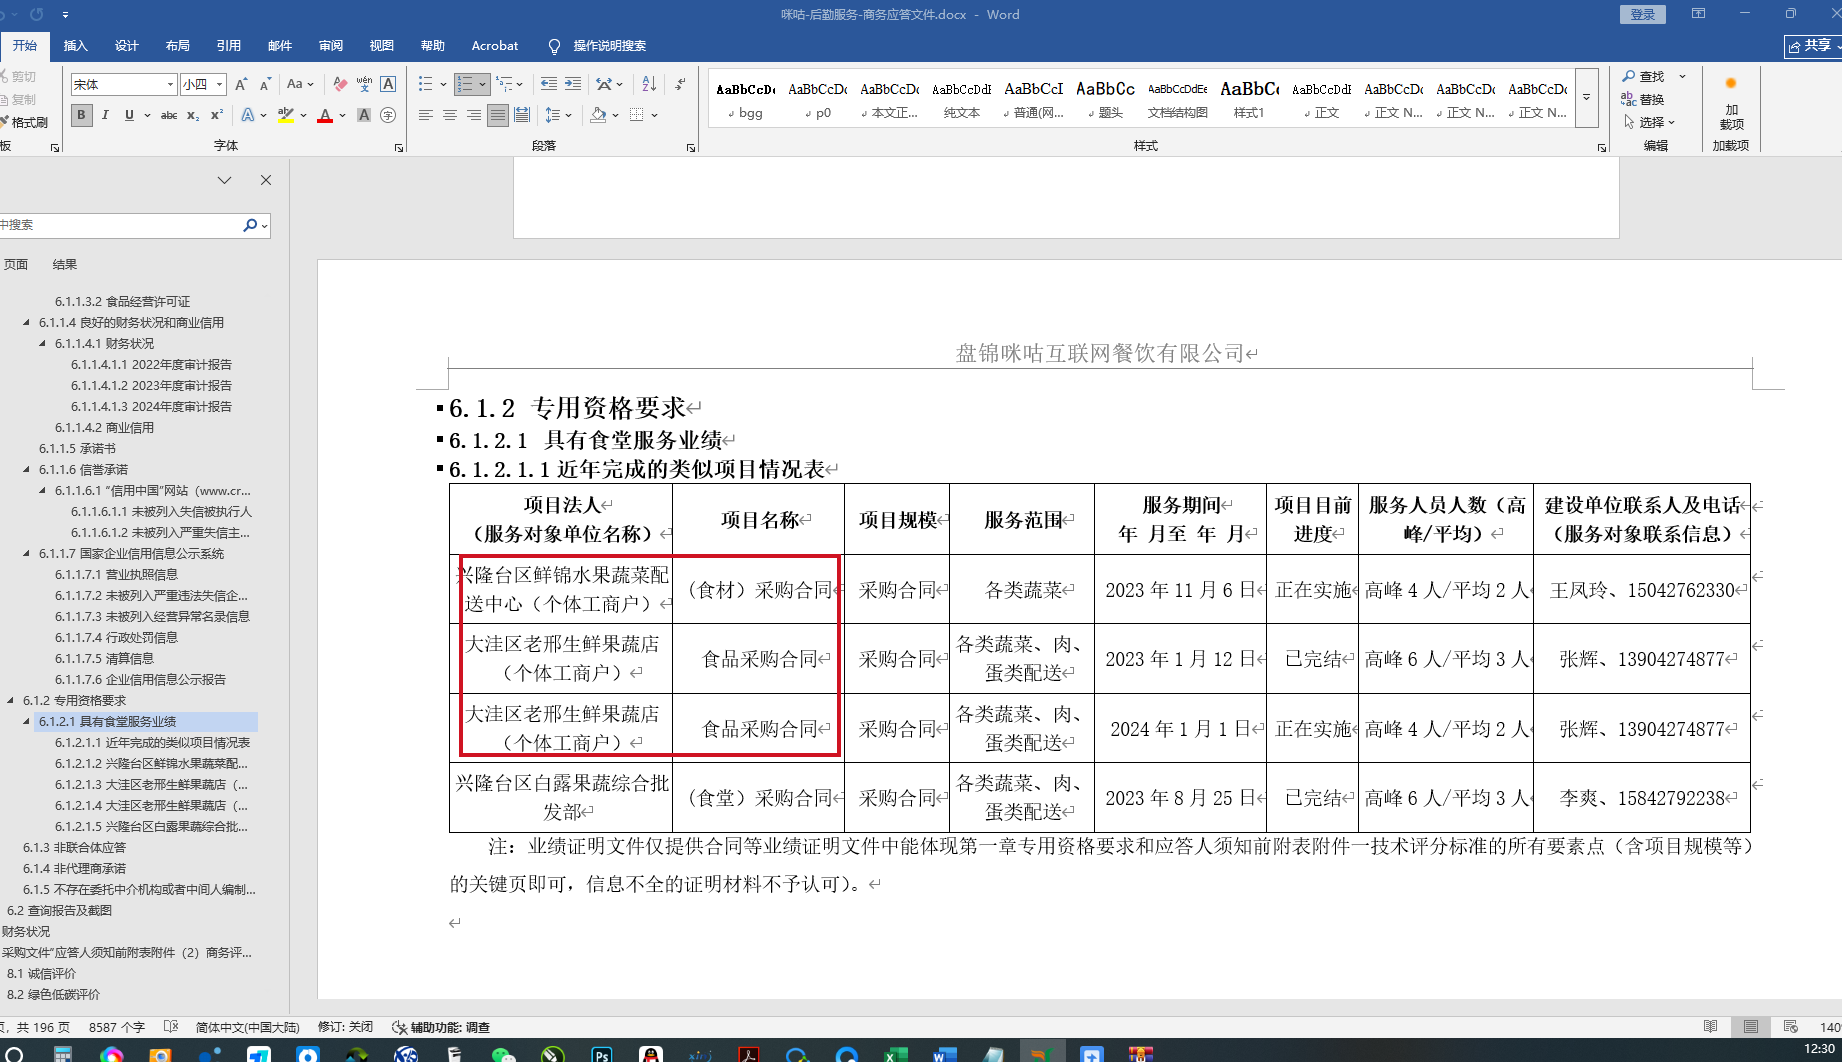Show or hide paragraph marks
Image resolution: width=1842 pixels, height=1062 pixels.
click(680, 85)
